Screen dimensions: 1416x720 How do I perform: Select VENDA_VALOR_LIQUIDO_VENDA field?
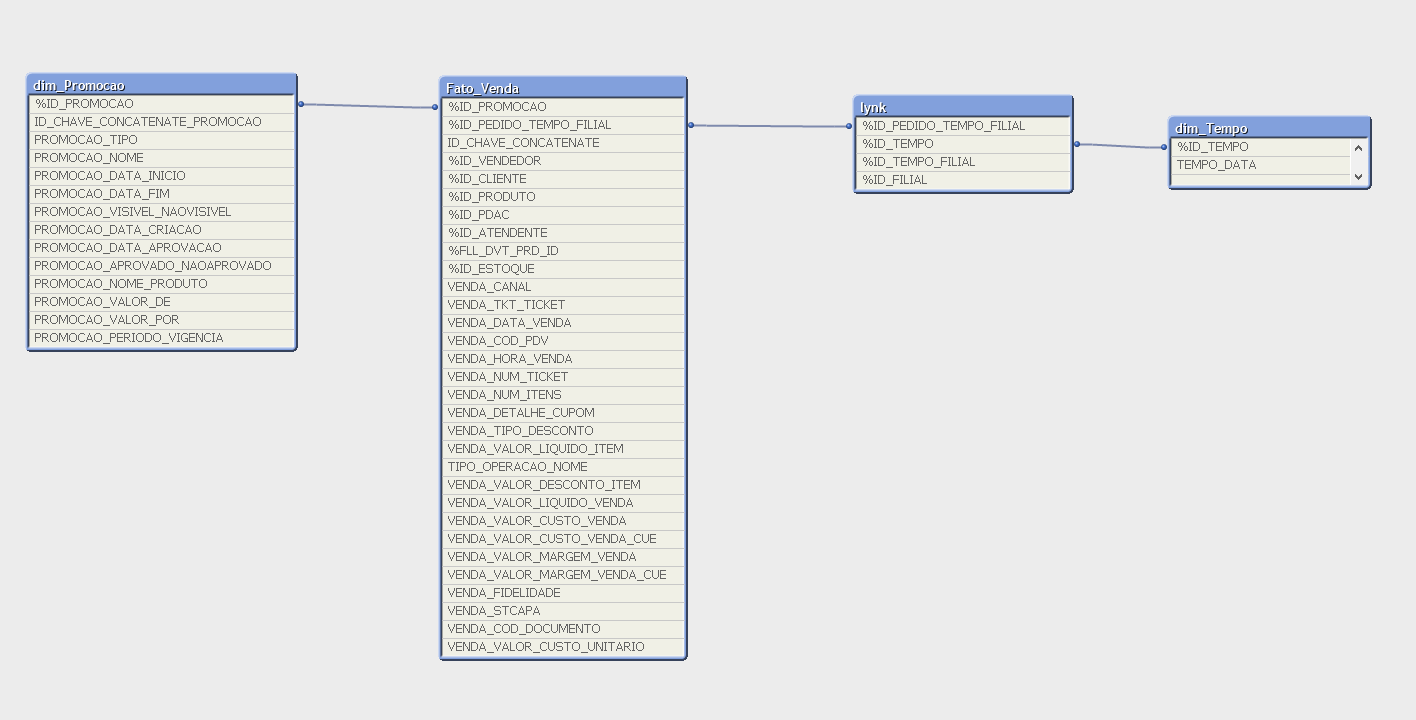tap(563, 503)
